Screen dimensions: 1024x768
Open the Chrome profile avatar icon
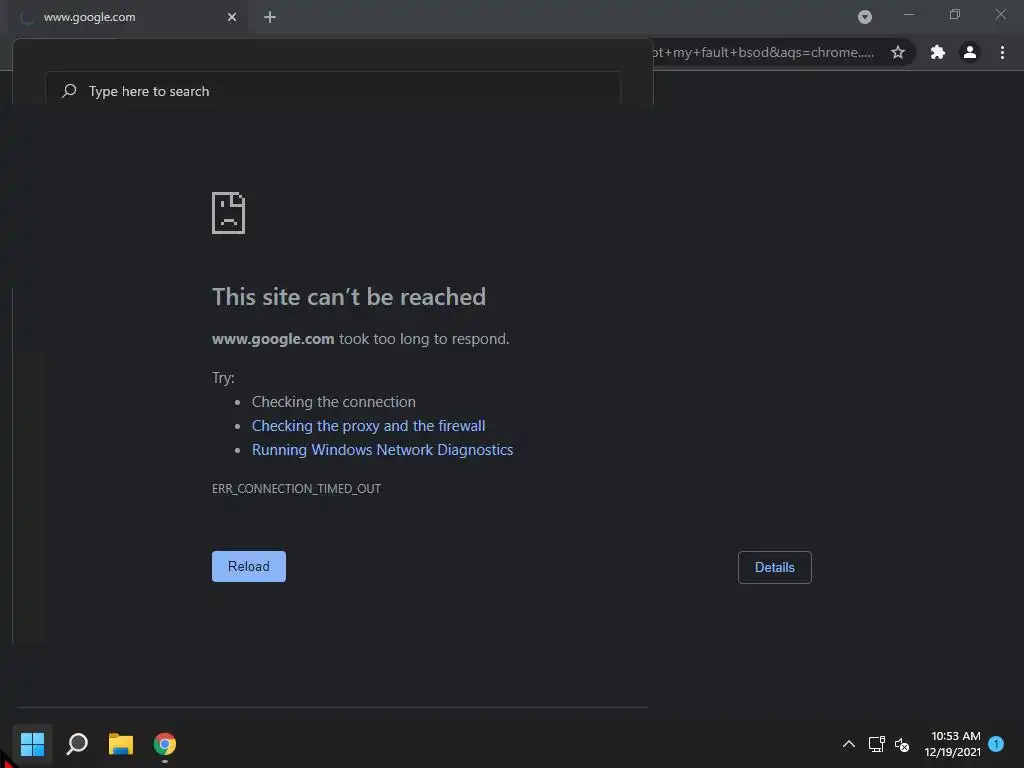[970, 52]
